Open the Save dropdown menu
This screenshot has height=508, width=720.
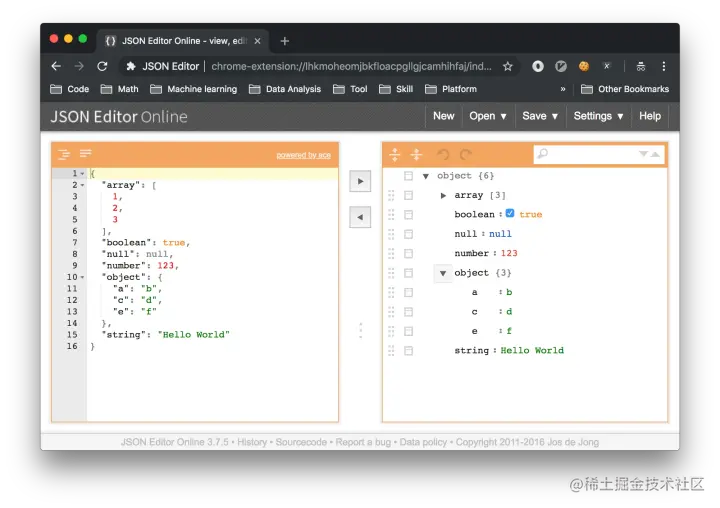tap(540, 116)
